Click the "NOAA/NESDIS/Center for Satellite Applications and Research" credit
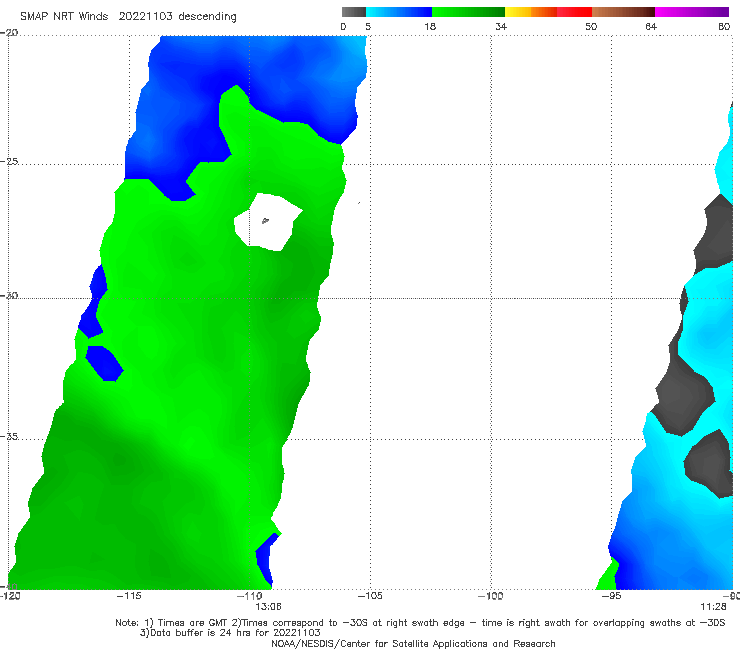 pos(413,643)
